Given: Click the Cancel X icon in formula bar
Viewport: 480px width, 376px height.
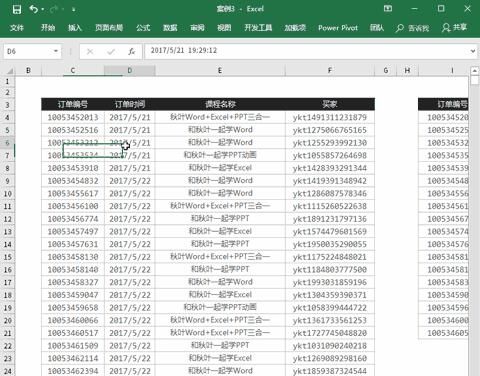Looking at the screenshot, I should [x=90, y=51].
